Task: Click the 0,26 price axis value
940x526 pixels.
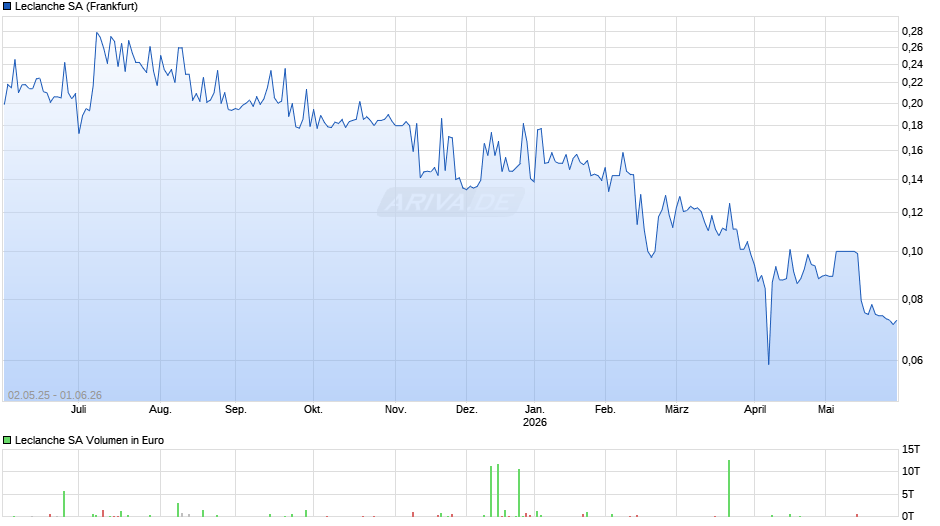Action: [x=912, y=47]
